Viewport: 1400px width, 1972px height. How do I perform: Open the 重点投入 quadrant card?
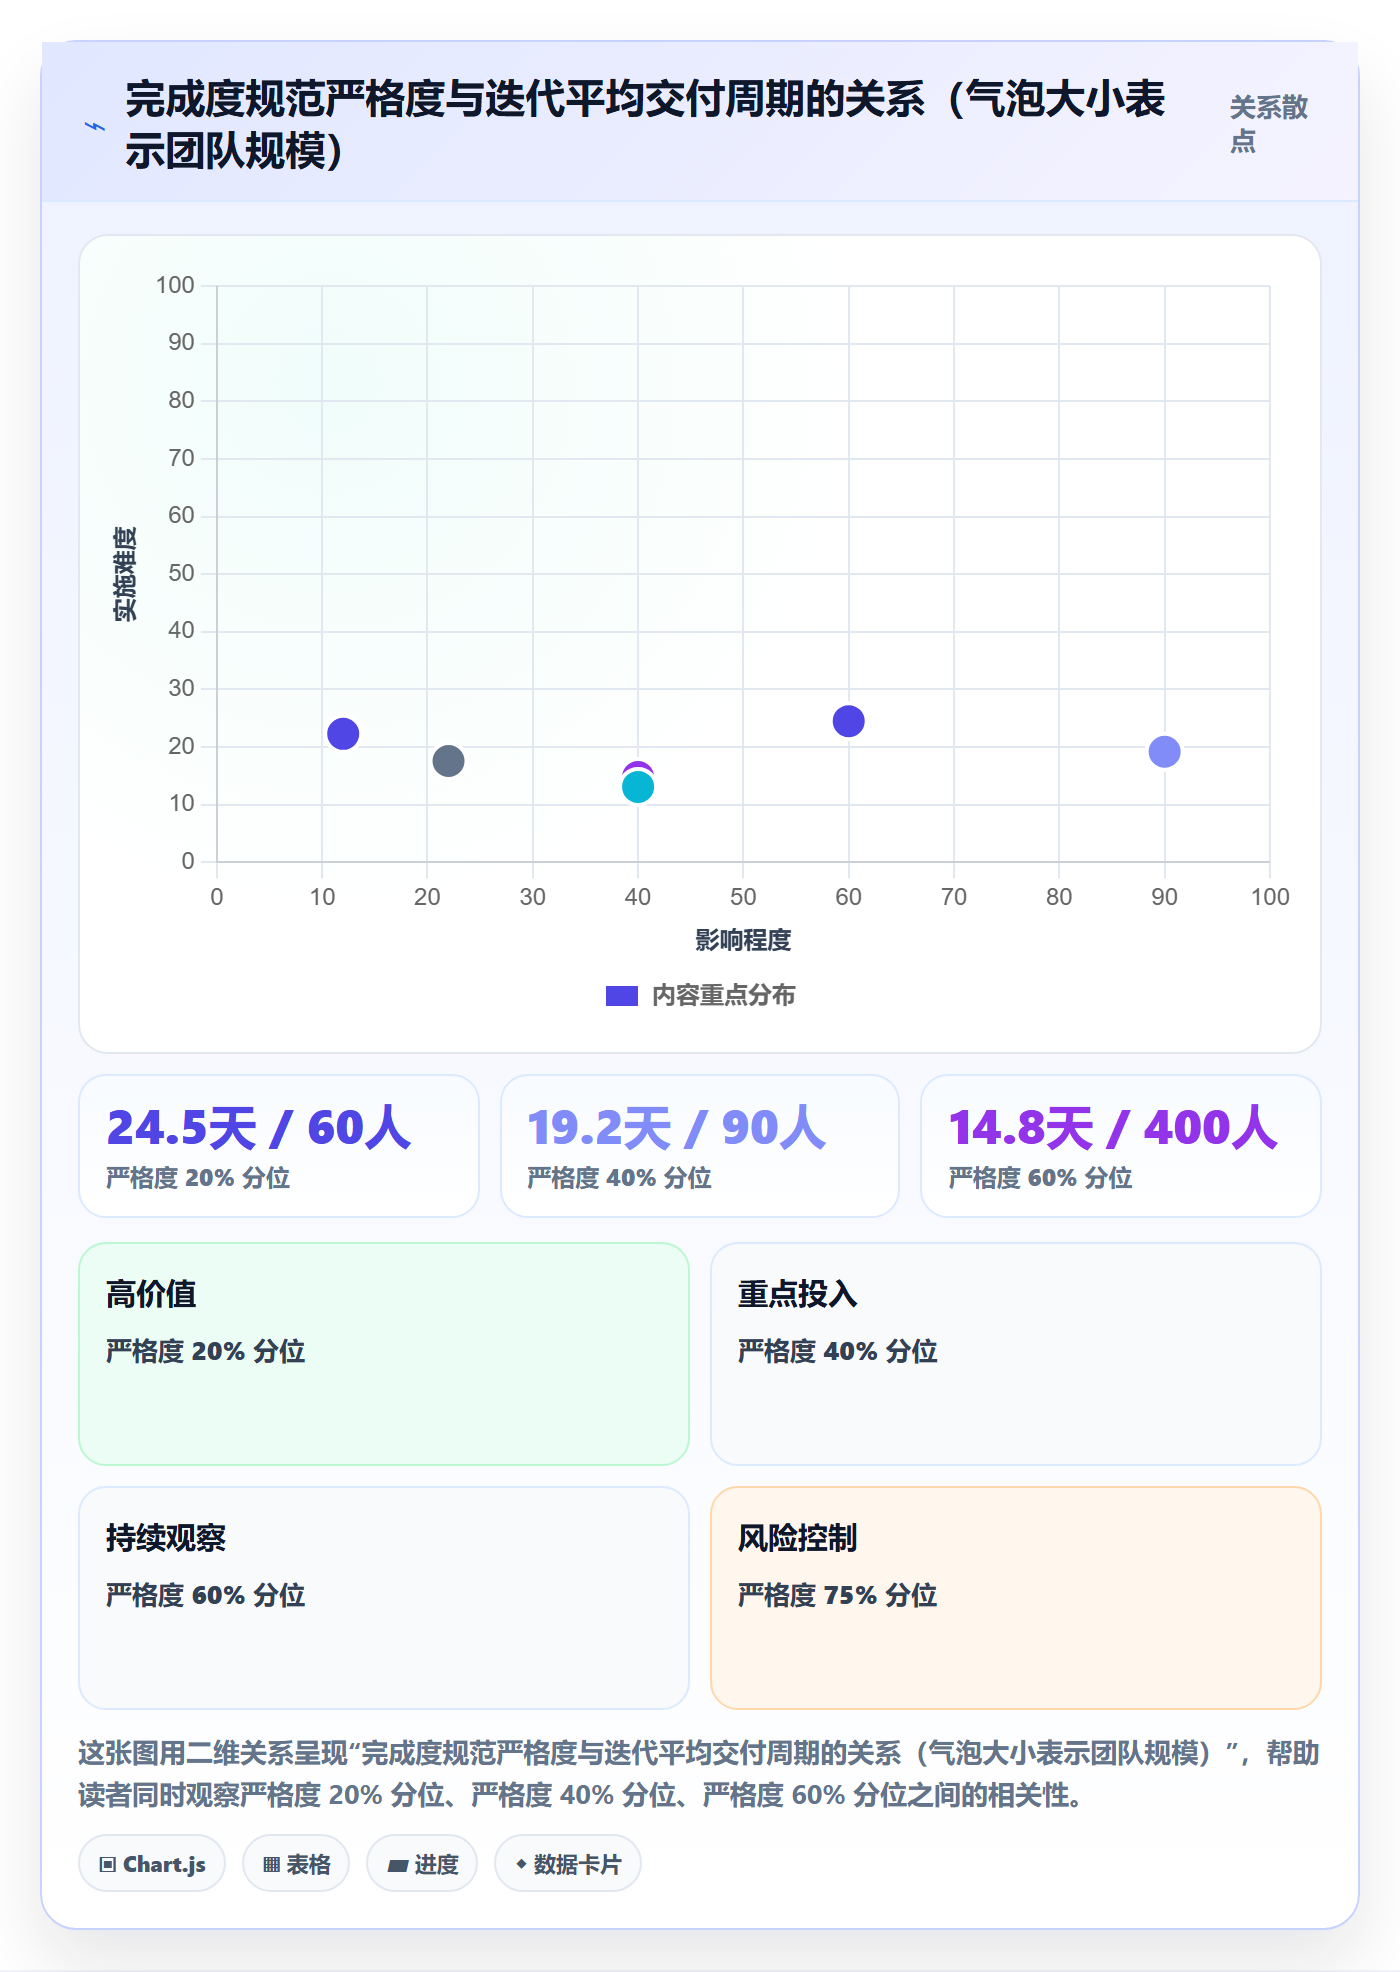pyautogui.click(x=1016, y=1354)
